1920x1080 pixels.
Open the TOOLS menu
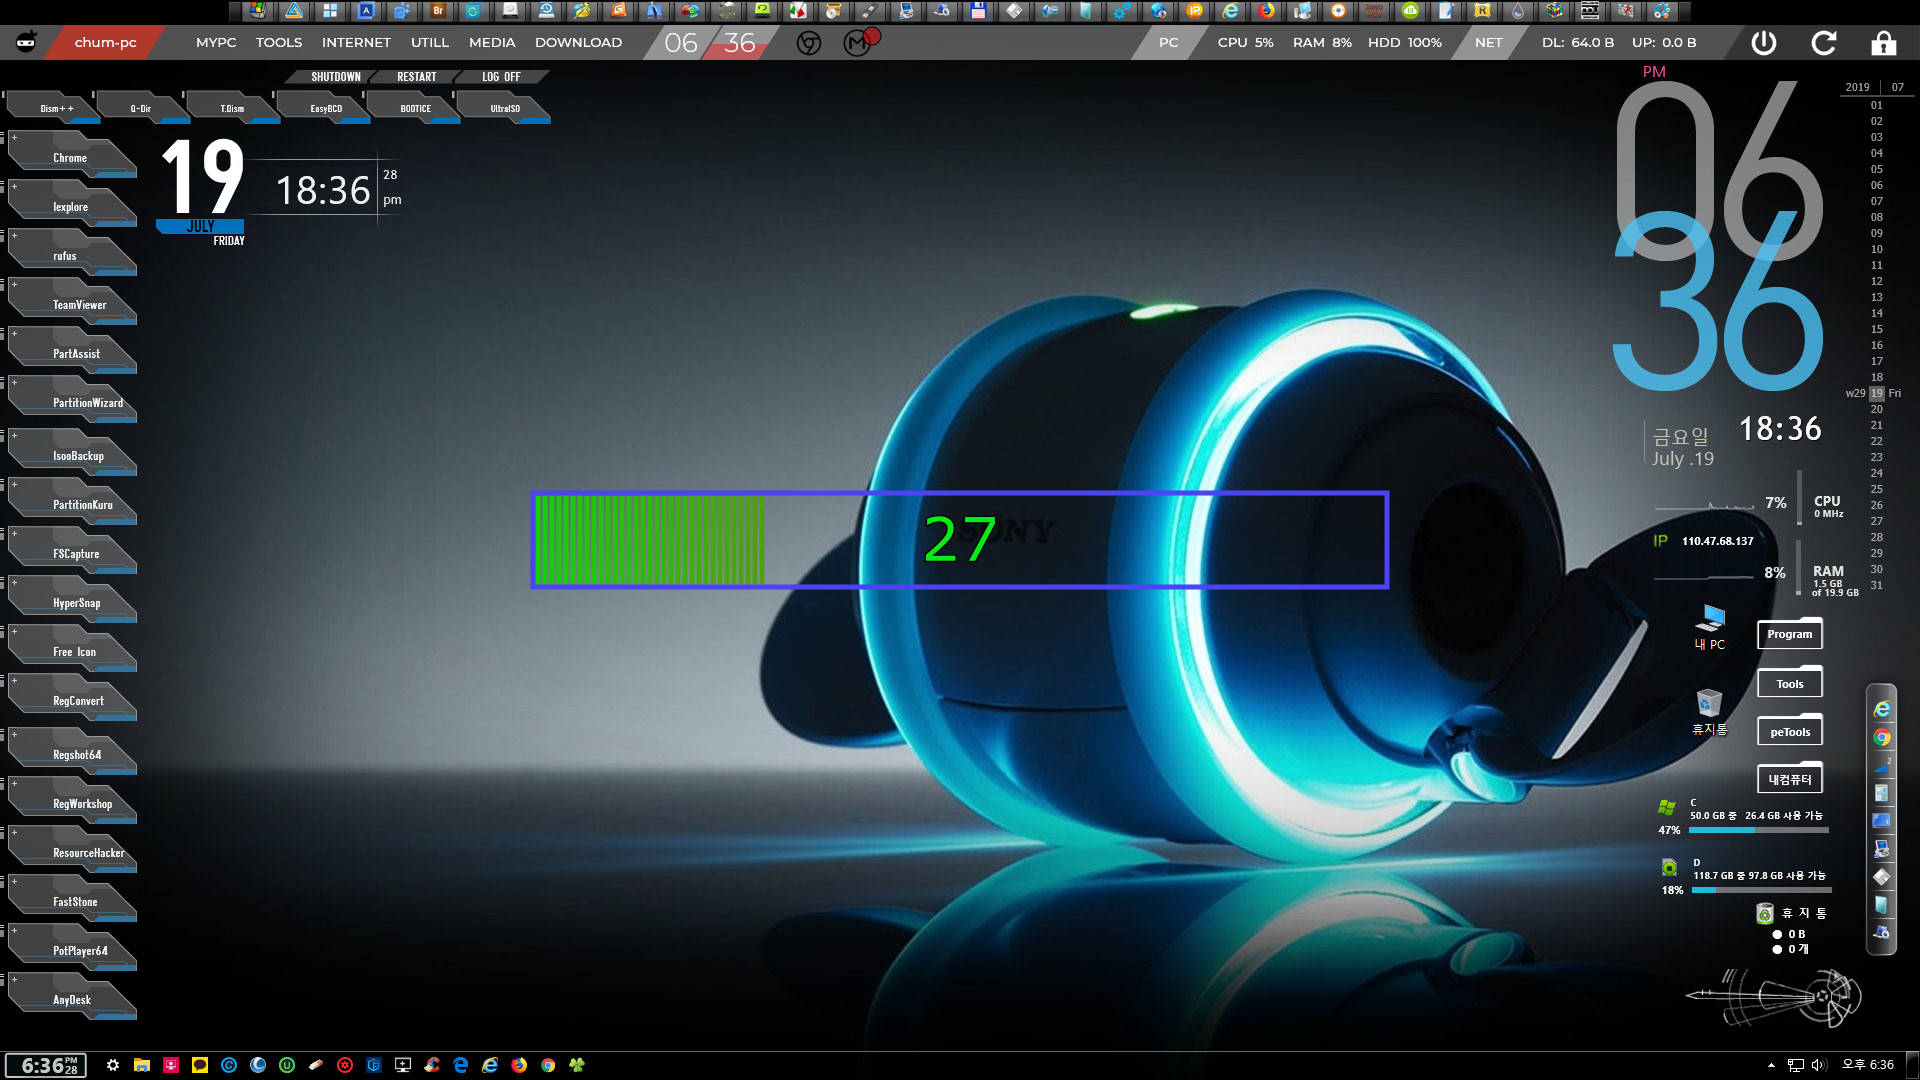(x=279, y=43)
